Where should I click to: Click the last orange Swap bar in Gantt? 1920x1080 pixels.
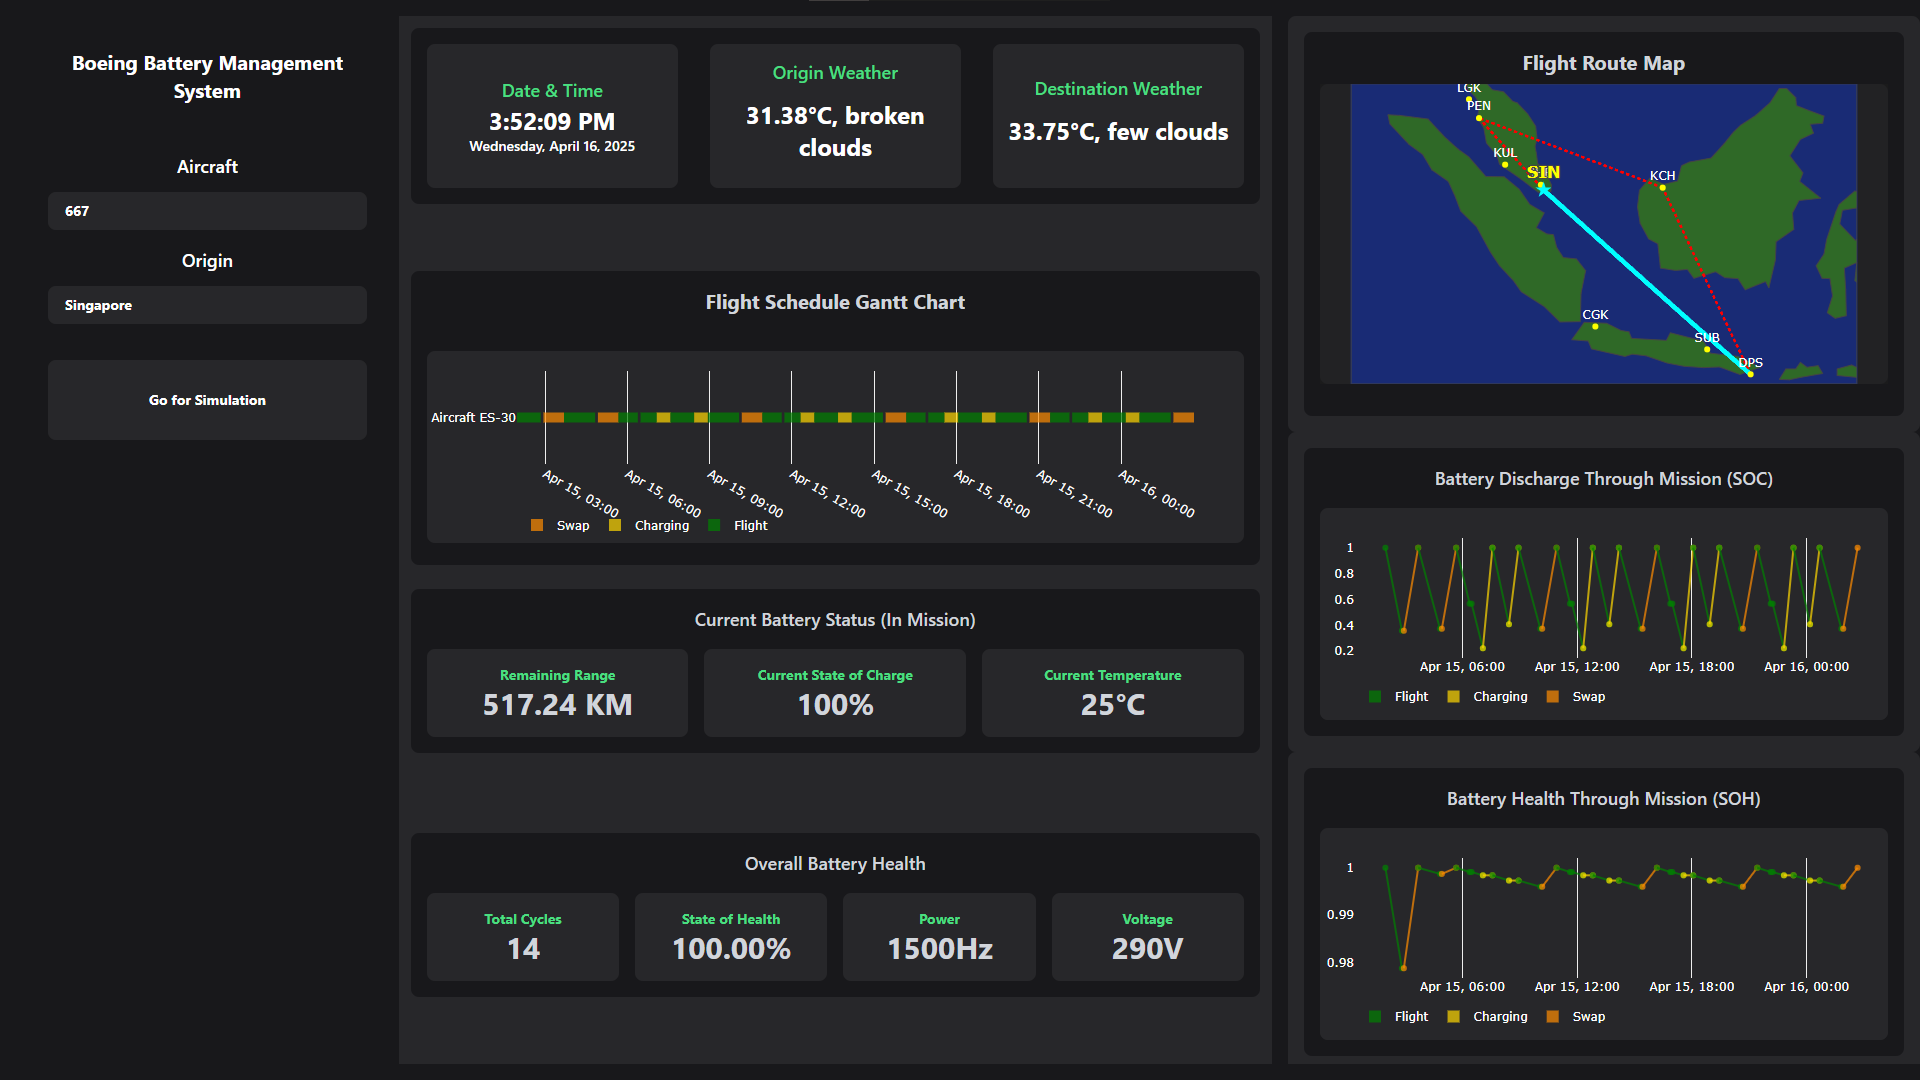click(x=1183, y=418)
